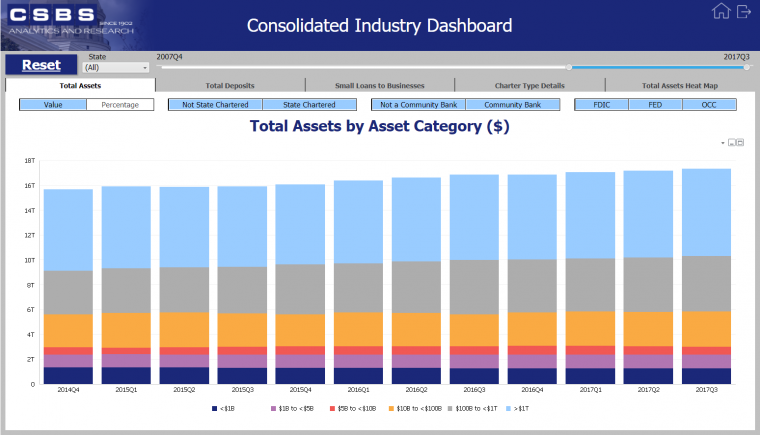Image resolution: width=760 pixels, height=435 pixels.
Task: Click the $10B to <$100B legend swatch
Action: coord(391,409)
